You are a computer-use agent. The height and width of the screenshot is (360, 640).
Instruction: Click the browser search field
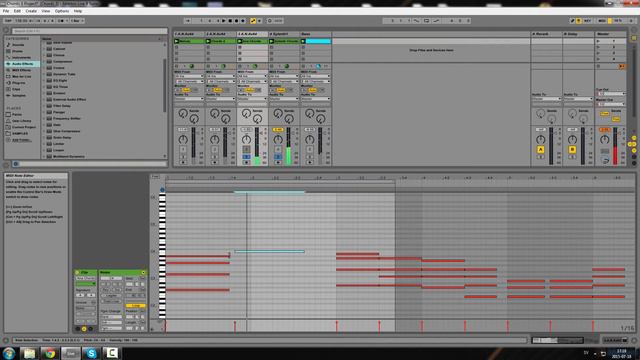pos(89,31)
